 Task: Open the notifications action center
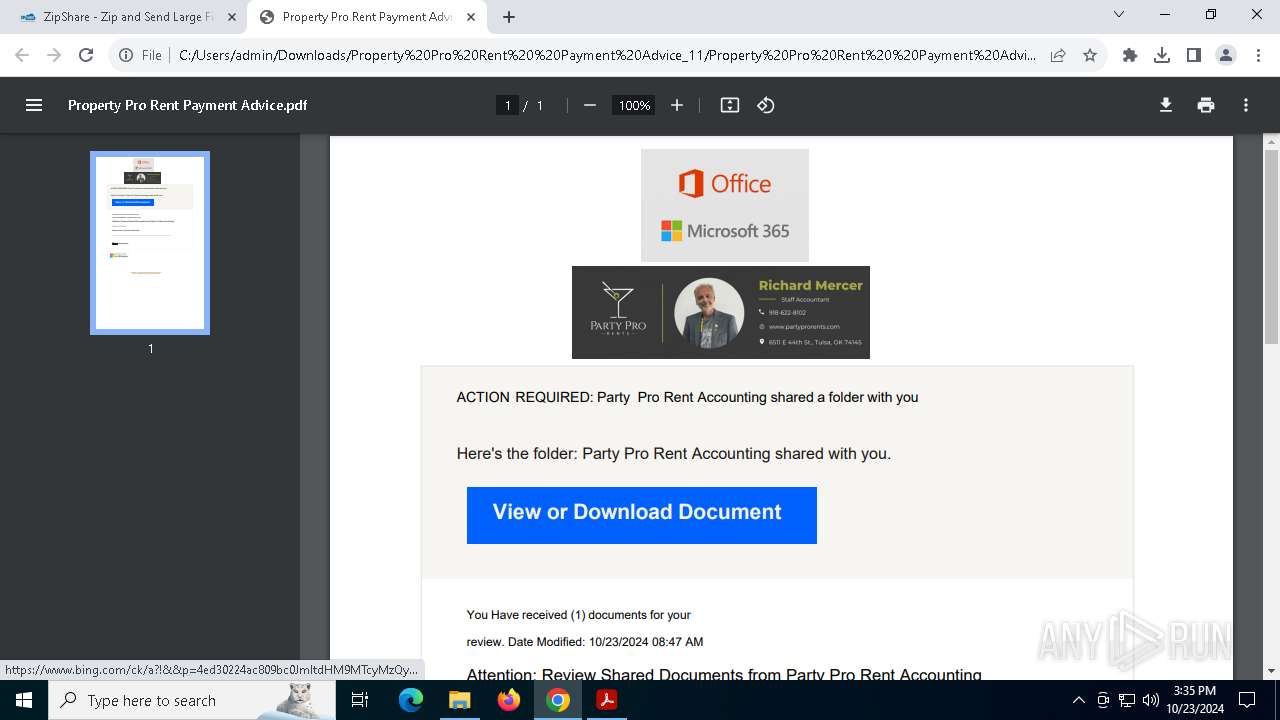pyautogui.click(x=1247, y=700)
